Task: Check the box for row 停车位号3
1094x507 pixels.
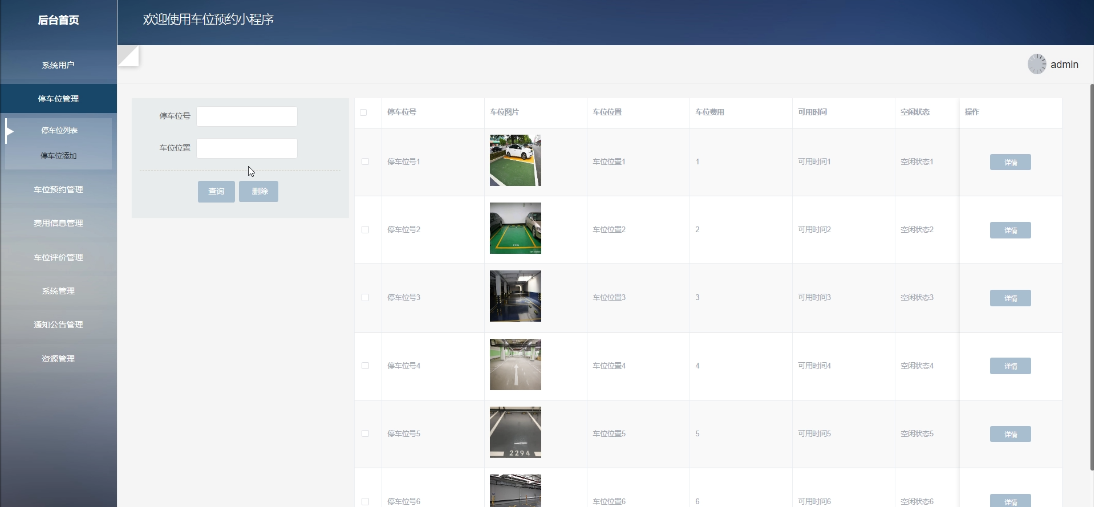Action: (365, 297)
